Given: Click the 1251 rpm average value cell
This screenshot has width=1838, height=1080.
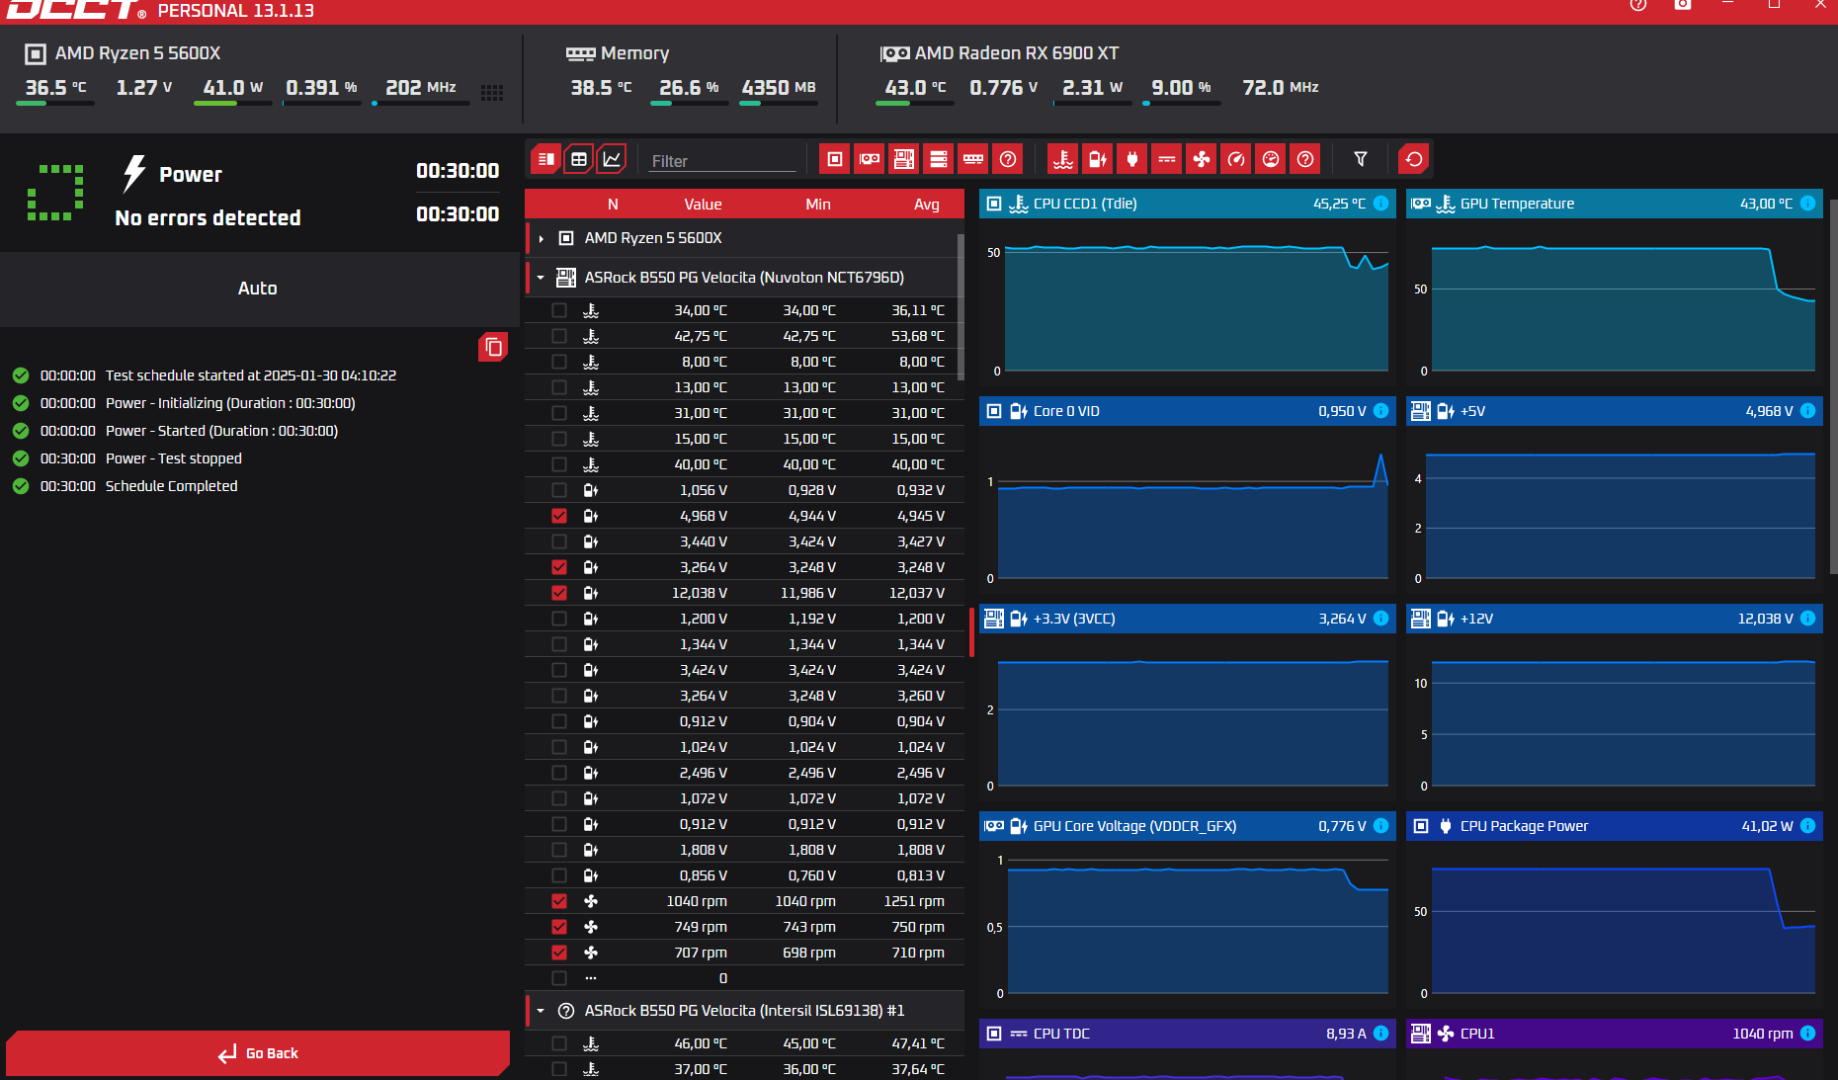Looking at the screenshot, I should coord(914,901).
